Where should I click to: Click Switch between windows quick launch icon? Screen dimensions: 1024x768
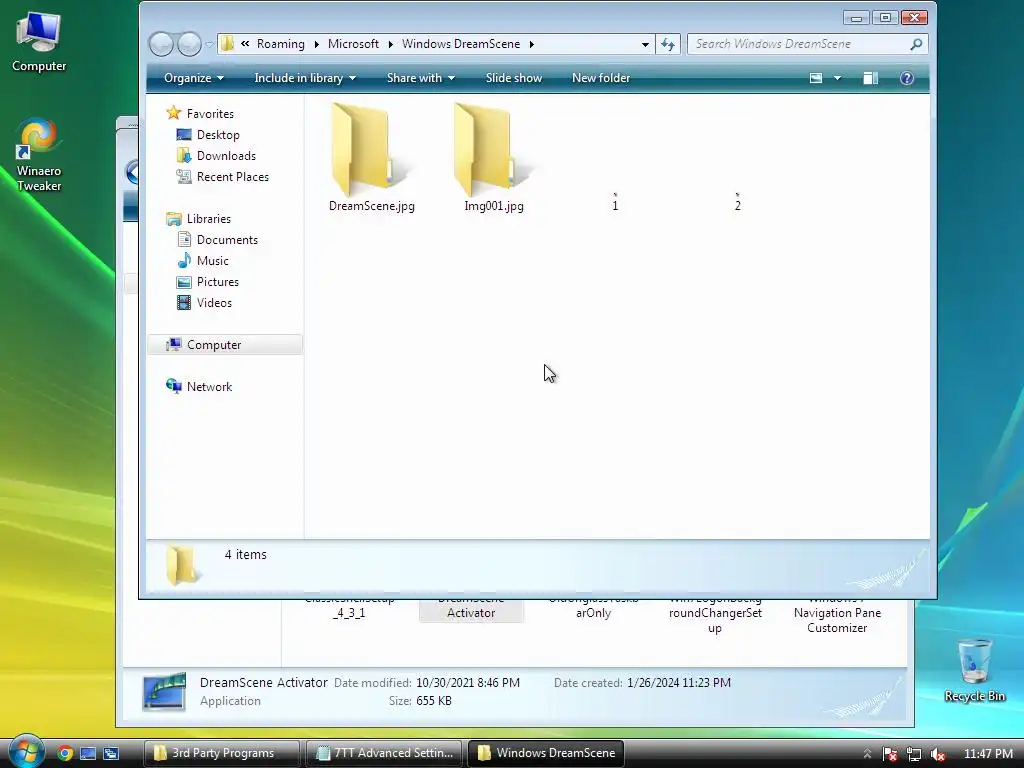click(x=111, y=753)
